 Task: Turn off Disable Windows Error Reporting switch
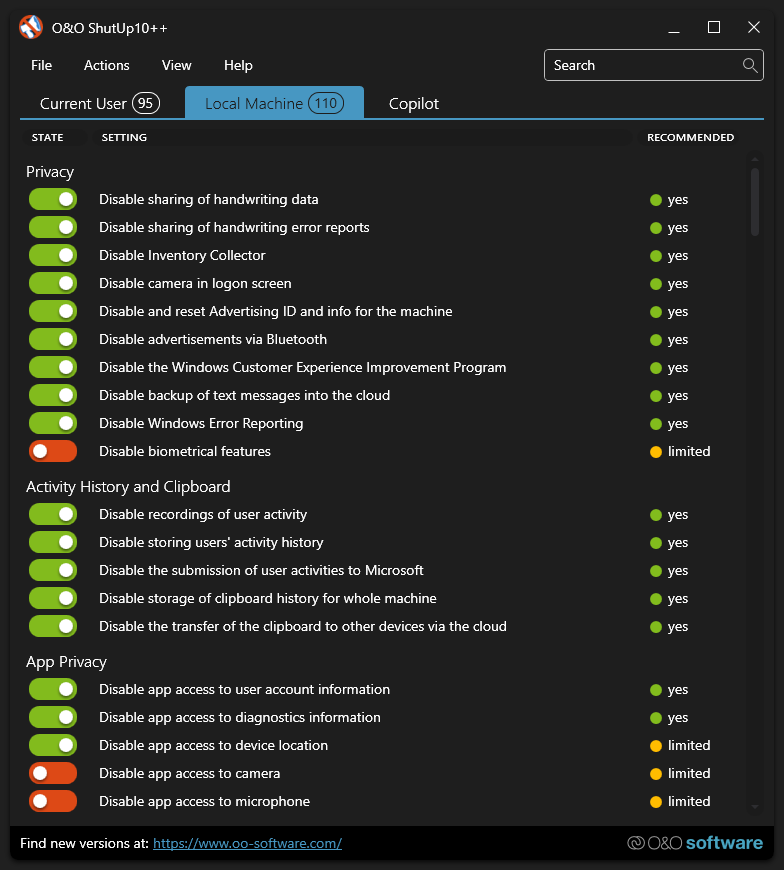click(53, 424)
